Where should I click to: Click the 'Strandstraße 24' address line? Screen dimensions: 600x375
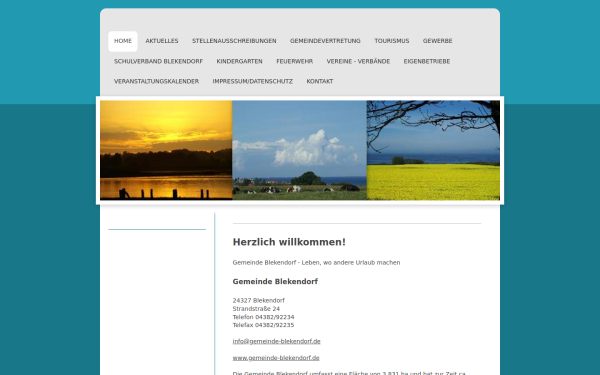click(256, 309)
